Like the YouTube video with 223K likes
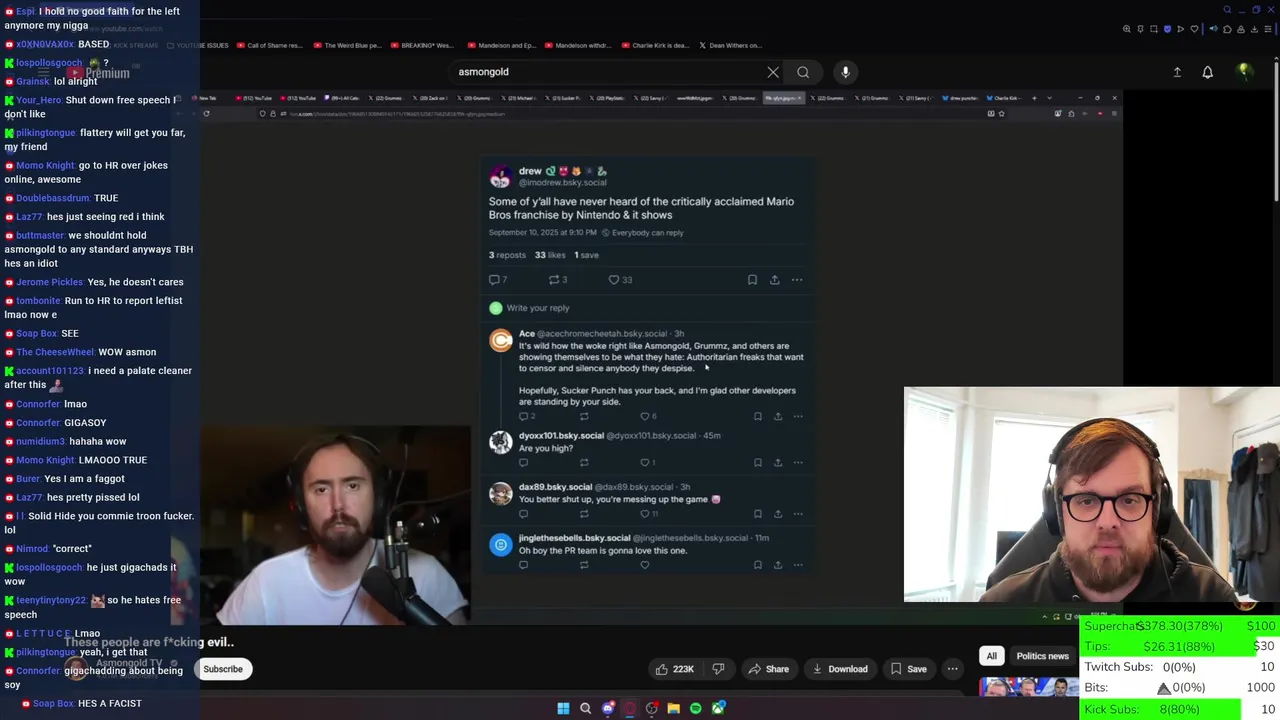The width and height of the screenshot is (1280, 720). click(673, 669)
